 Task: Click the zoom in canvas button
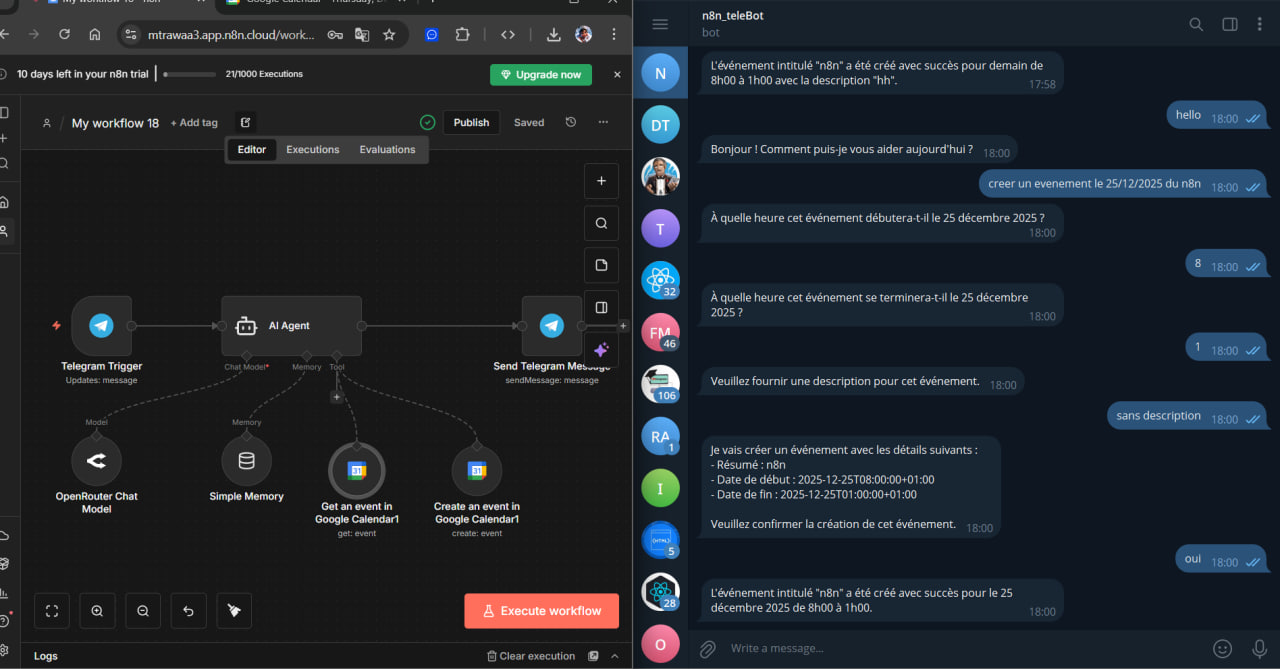click(x=97, y=611)
